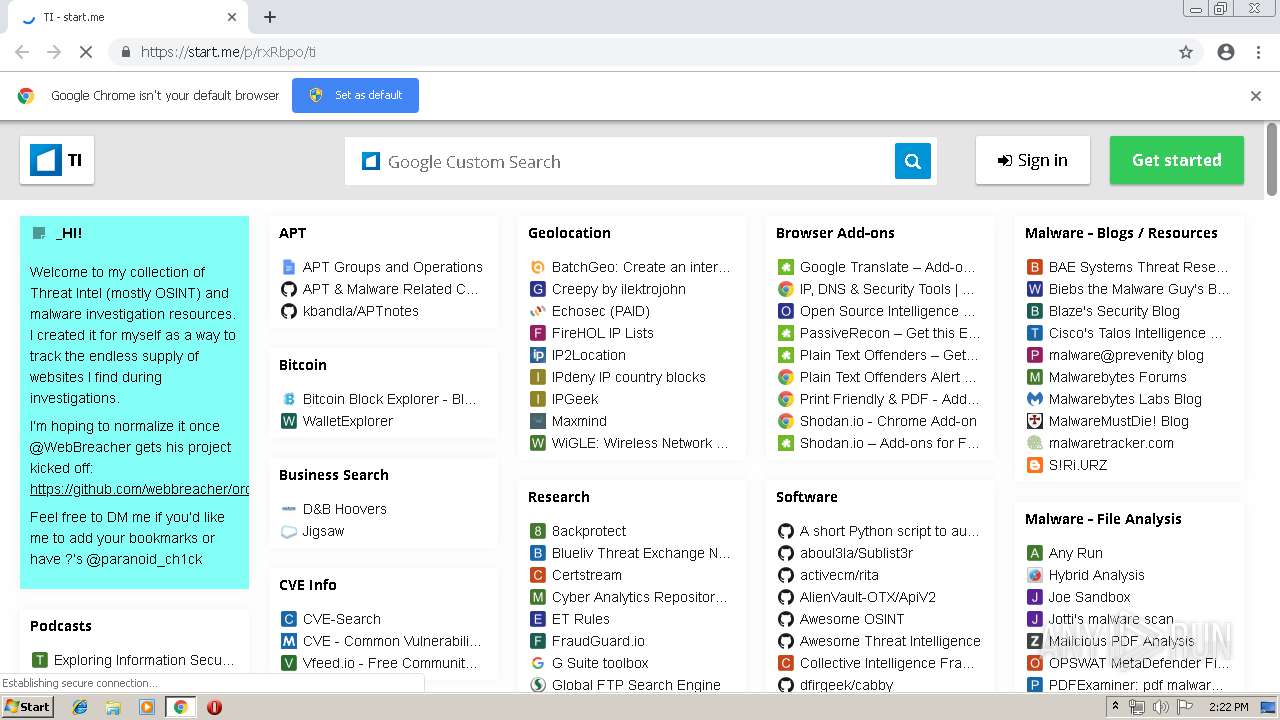Open the IP2Location link
This screenshot has height=720, width=1280.
589,355
